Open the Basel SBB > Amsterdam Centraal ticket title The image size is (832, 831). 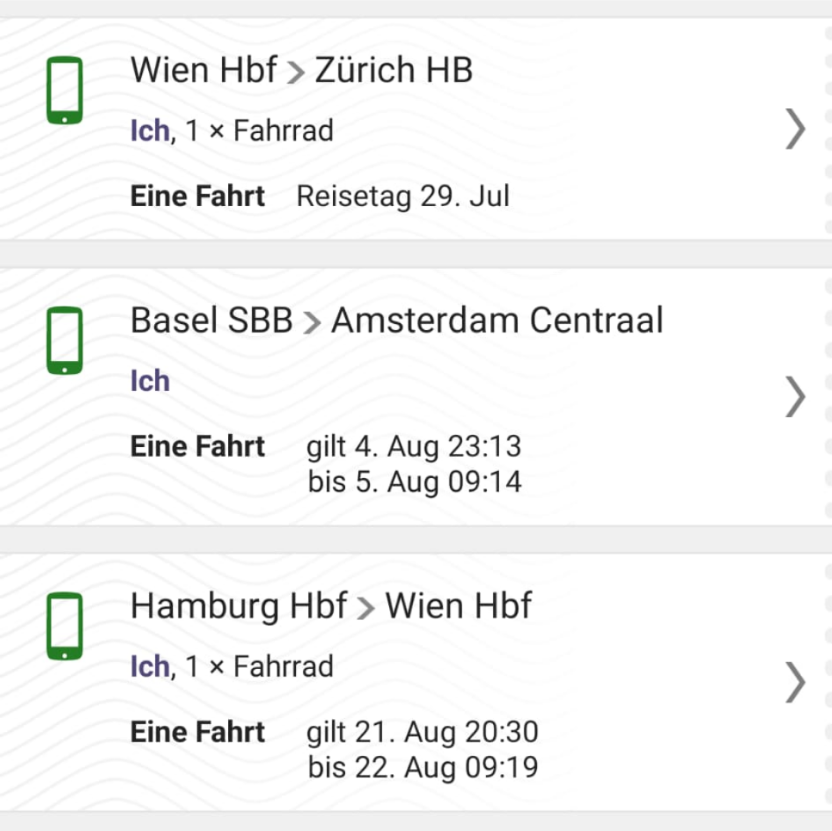(x=396, y=321)
